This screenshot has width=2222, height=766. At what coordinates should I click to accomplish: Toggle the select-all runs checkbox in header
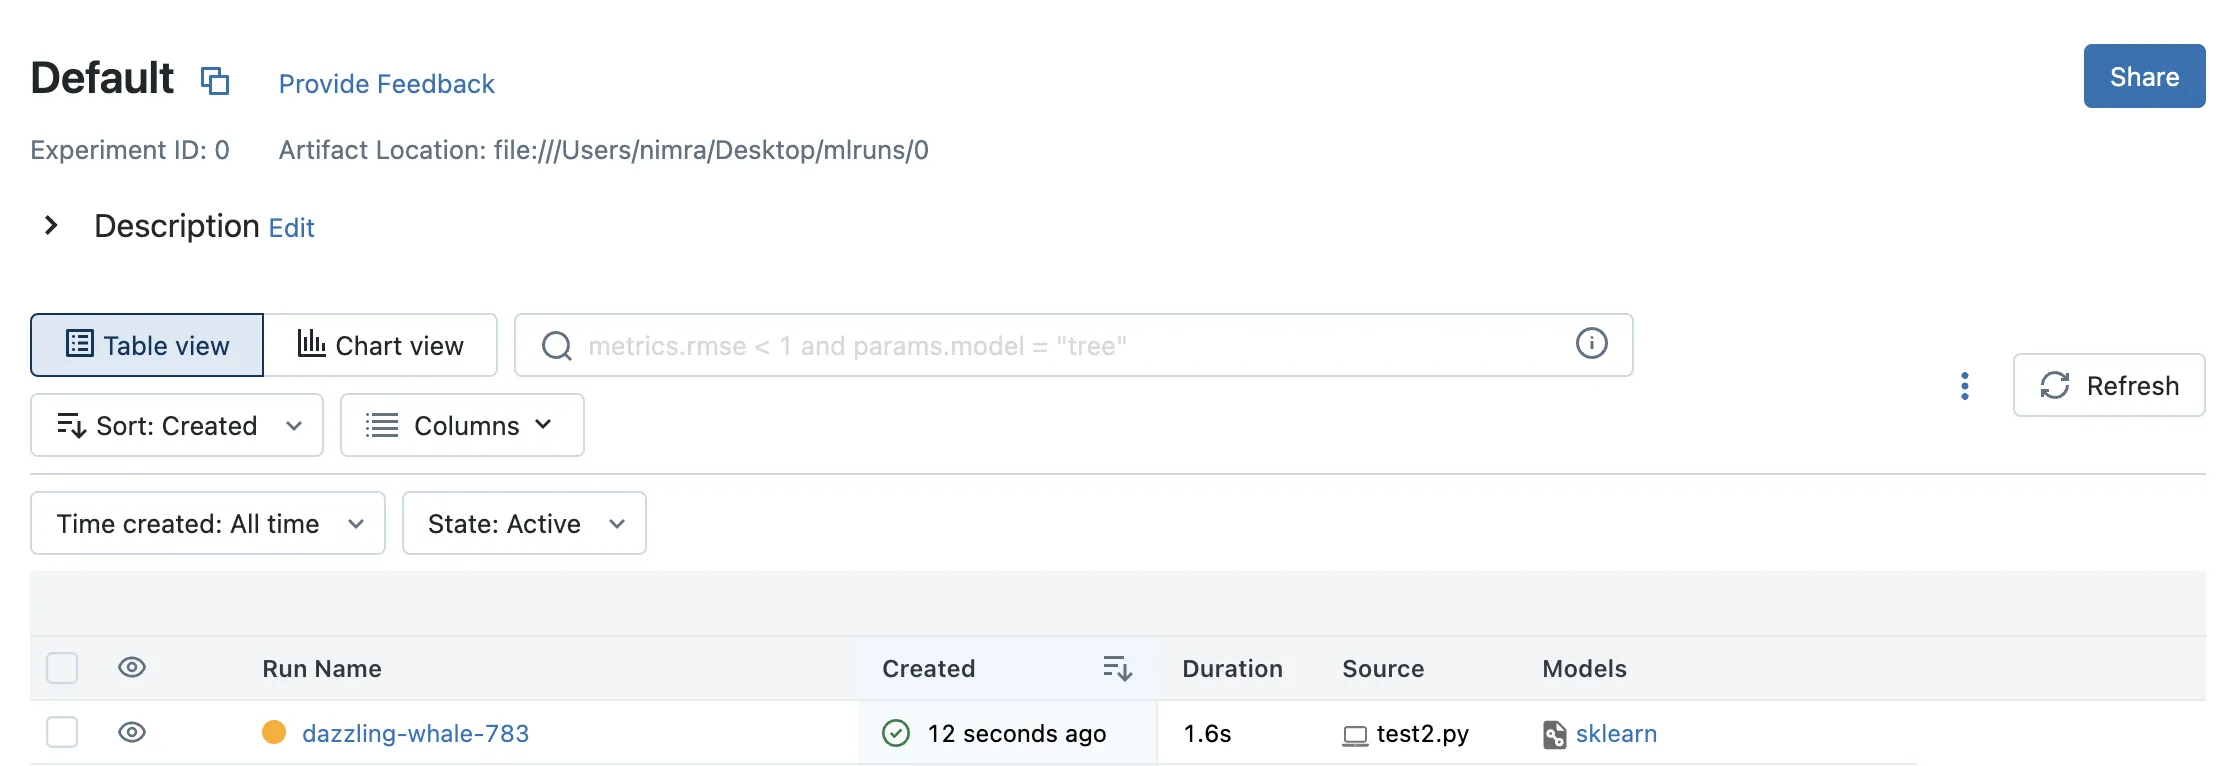[62, 668]
